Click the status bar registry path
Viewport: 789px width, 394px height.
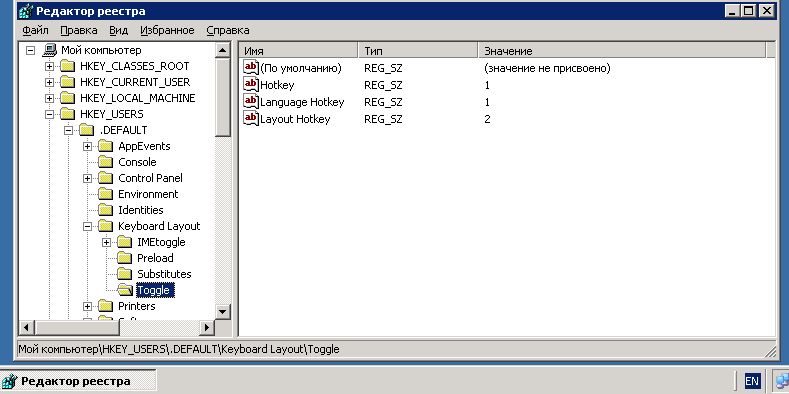coord(179,349)
